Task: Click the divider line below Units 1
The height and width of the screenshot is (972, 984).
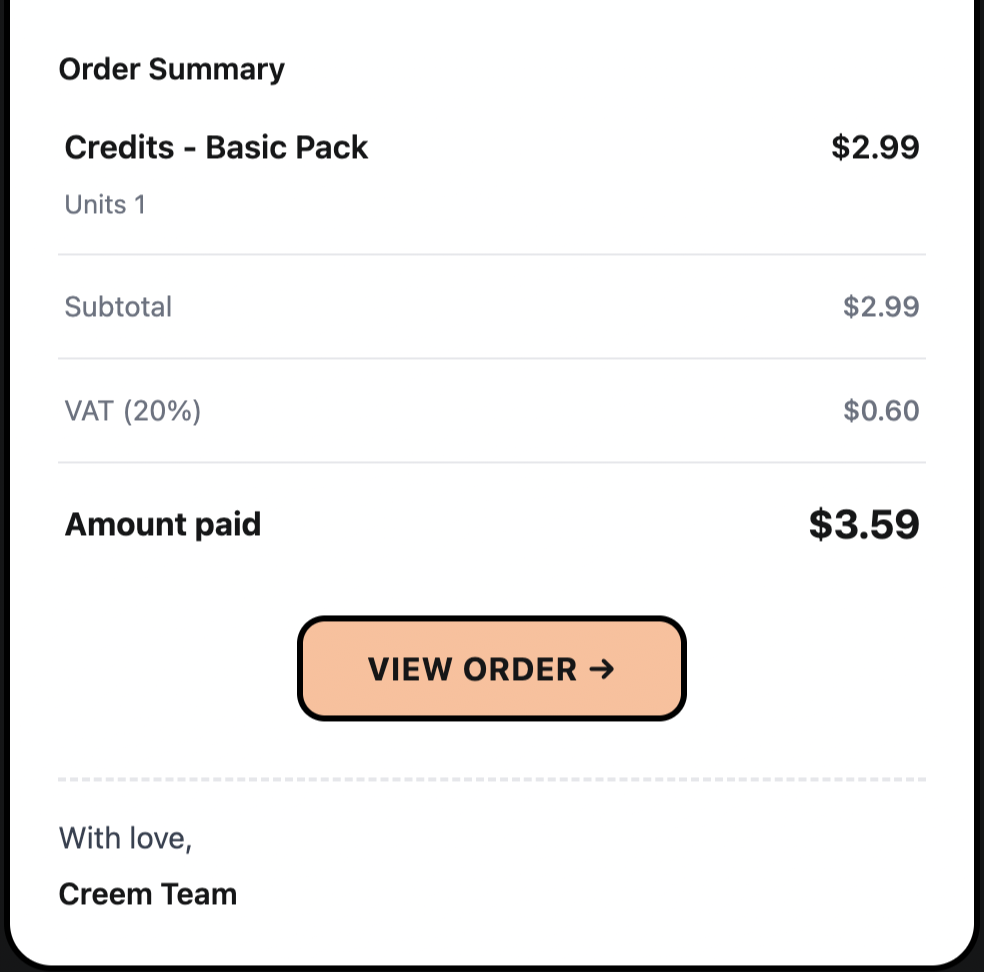Action: (491, 254)
